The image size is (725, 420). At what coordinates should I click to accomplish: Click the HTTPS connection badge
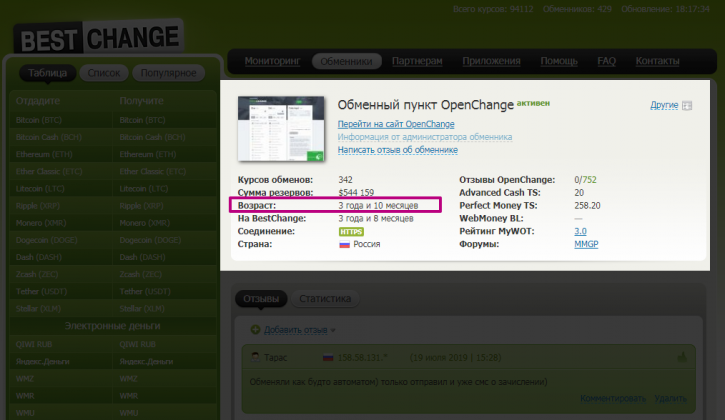click(351, 231)
